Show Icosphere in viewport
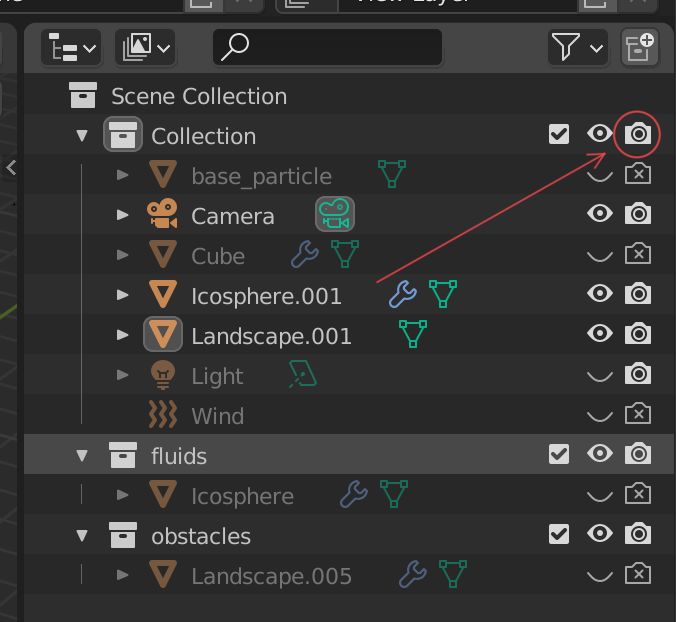676x622 pixels. pos(599,496)
